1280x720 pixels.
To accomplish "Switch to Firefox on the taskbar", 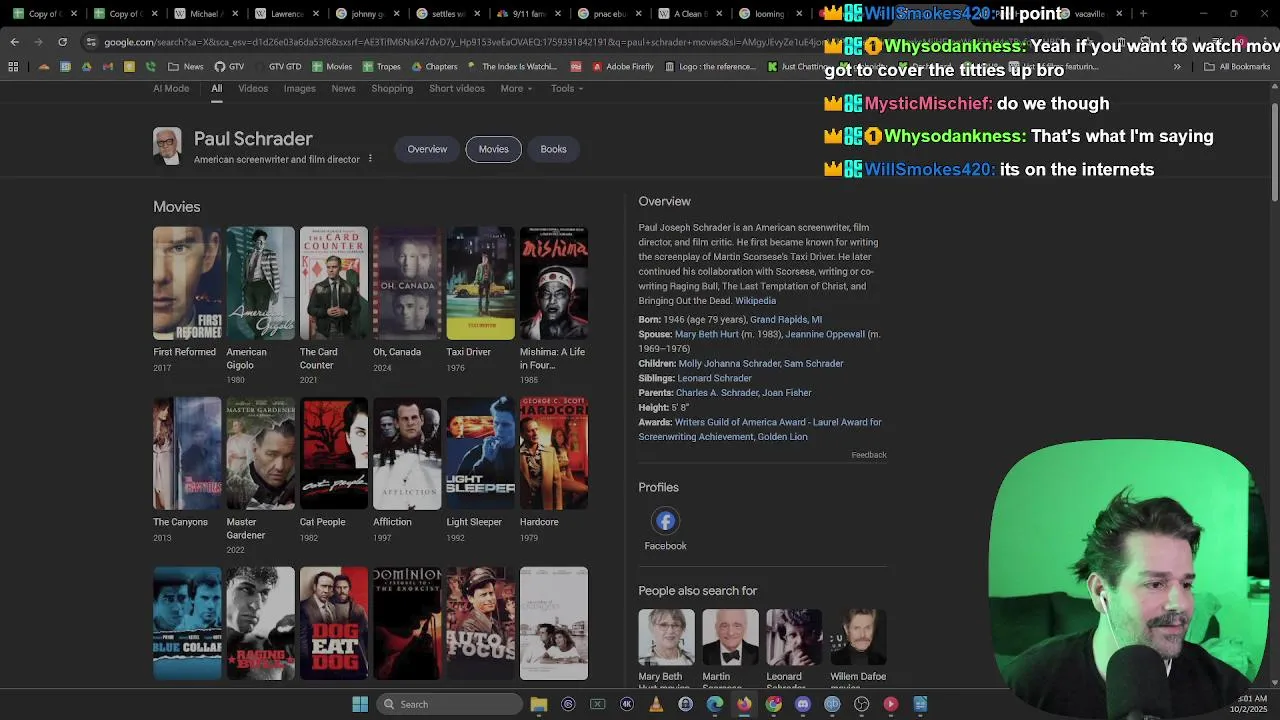I will [744, 704].
